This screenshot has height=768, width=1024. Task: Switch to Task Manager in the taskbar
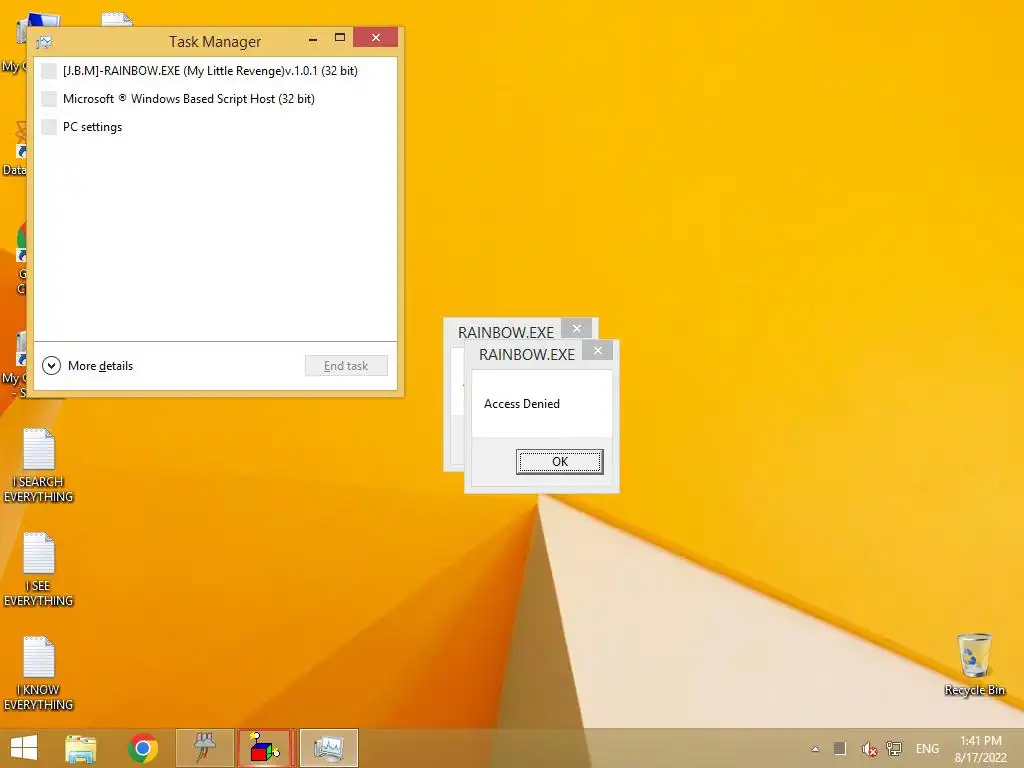tap(328, 748)
